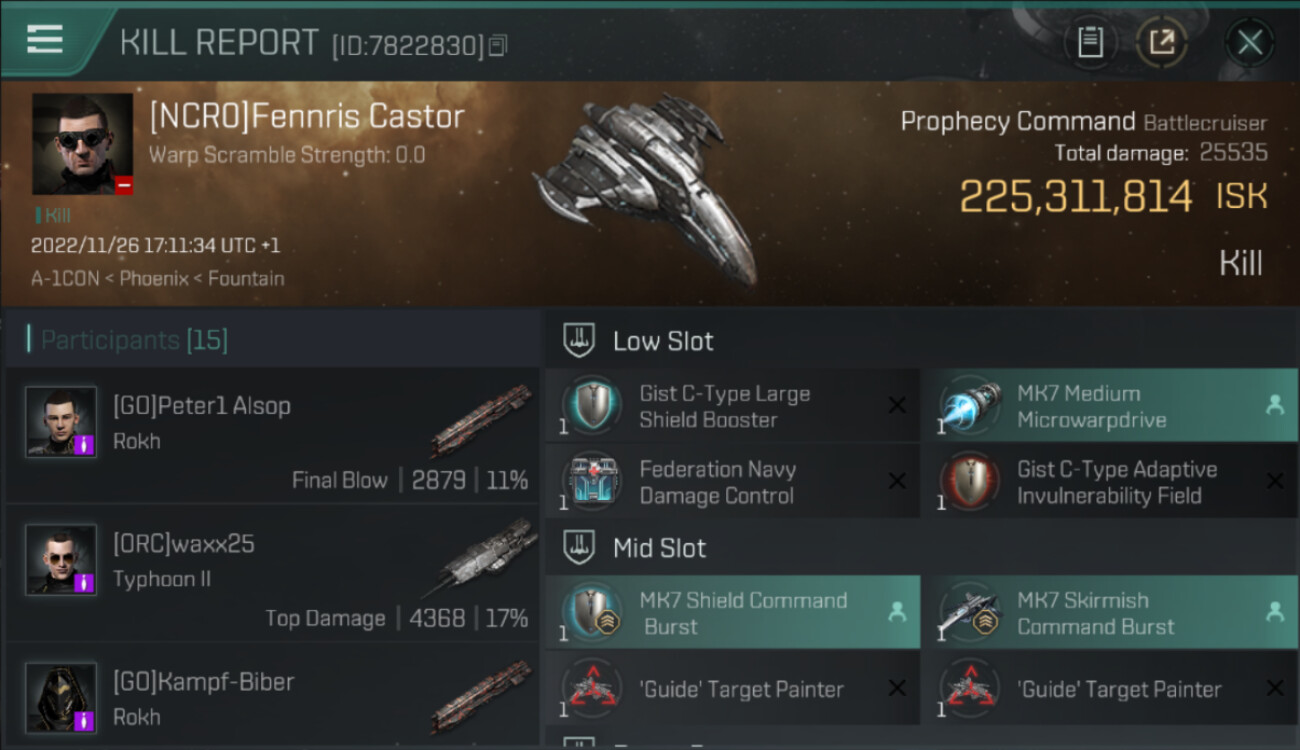1300x750 pixels.
Task: Copy the kill report ID icon
Action: click(x=498, y=45)
